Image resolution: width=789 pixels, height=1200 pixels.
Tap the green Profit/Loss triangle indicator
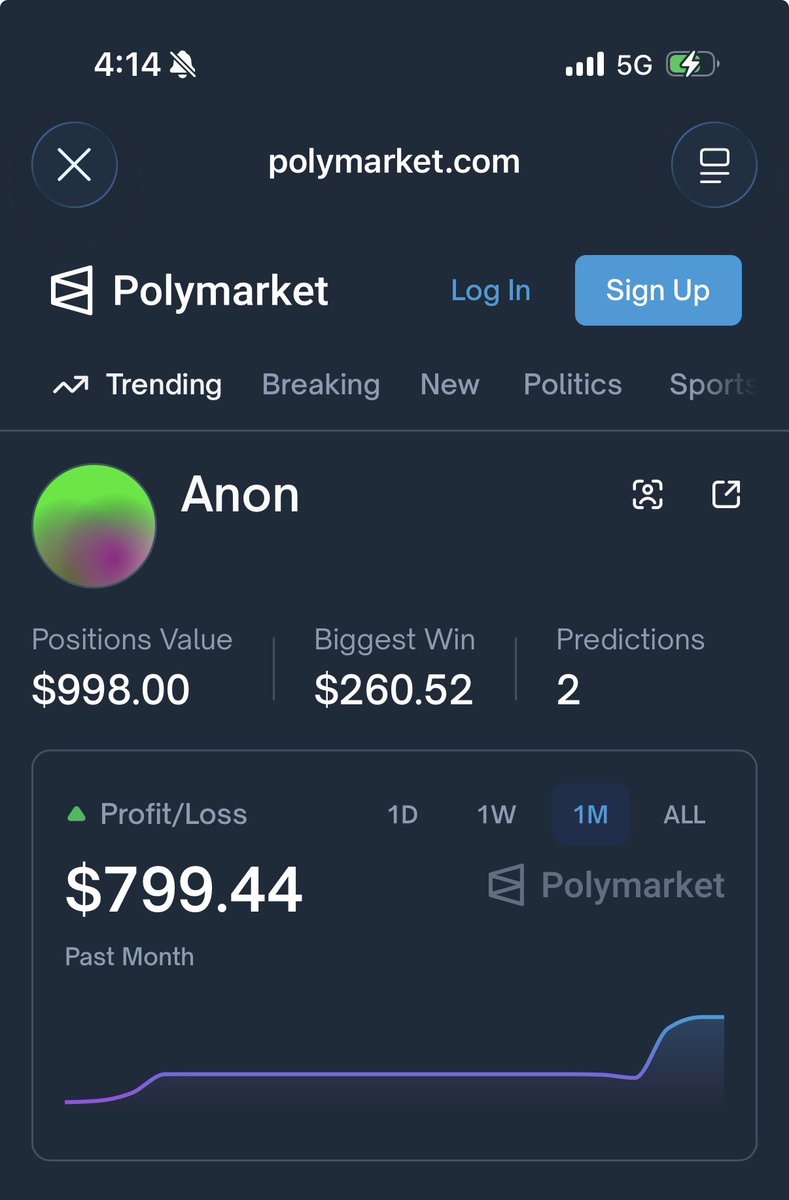[76, 815]
